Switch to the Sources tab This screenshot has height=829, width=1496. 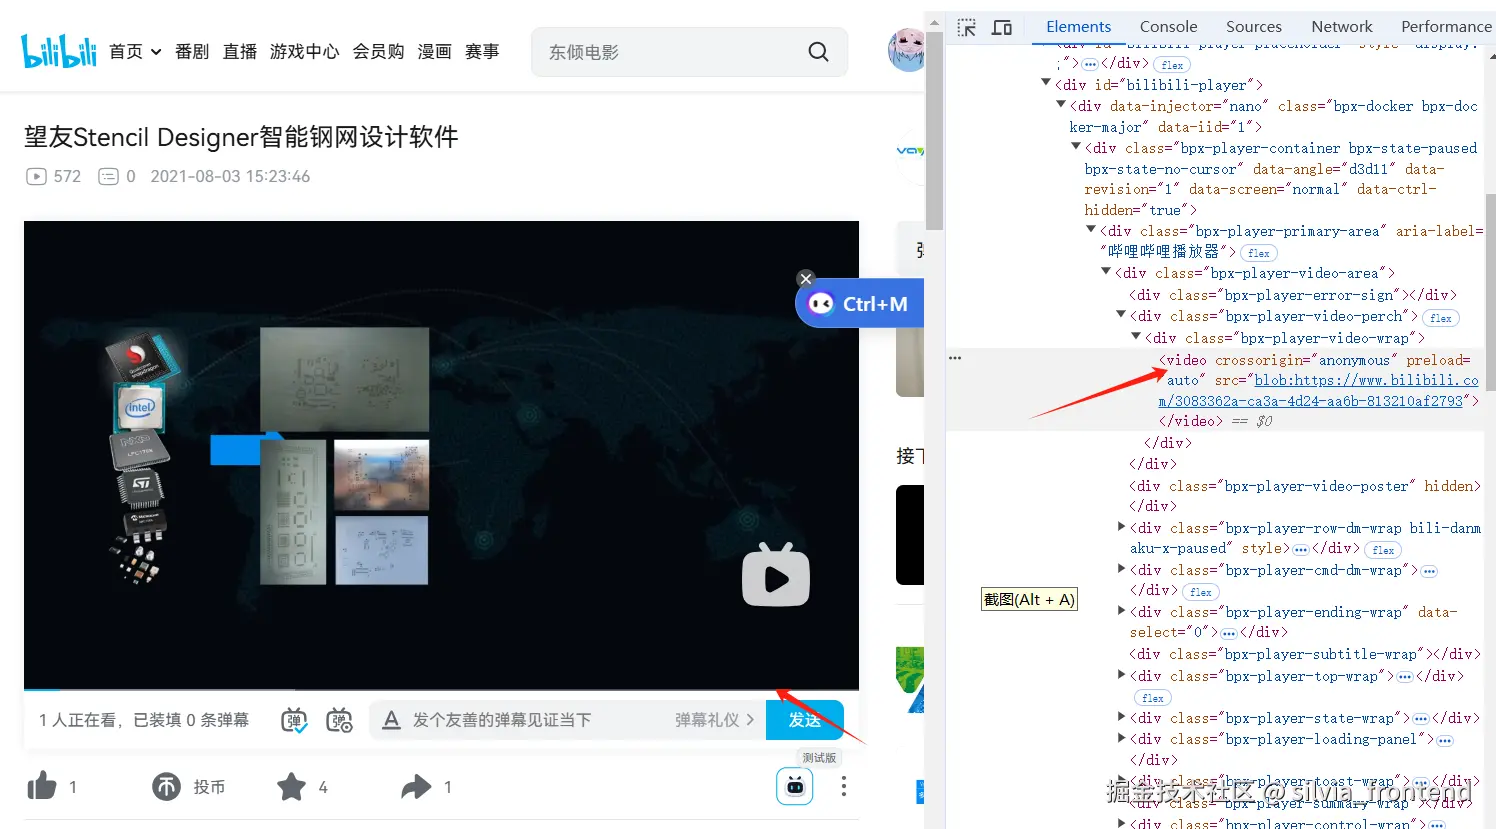1254,27
